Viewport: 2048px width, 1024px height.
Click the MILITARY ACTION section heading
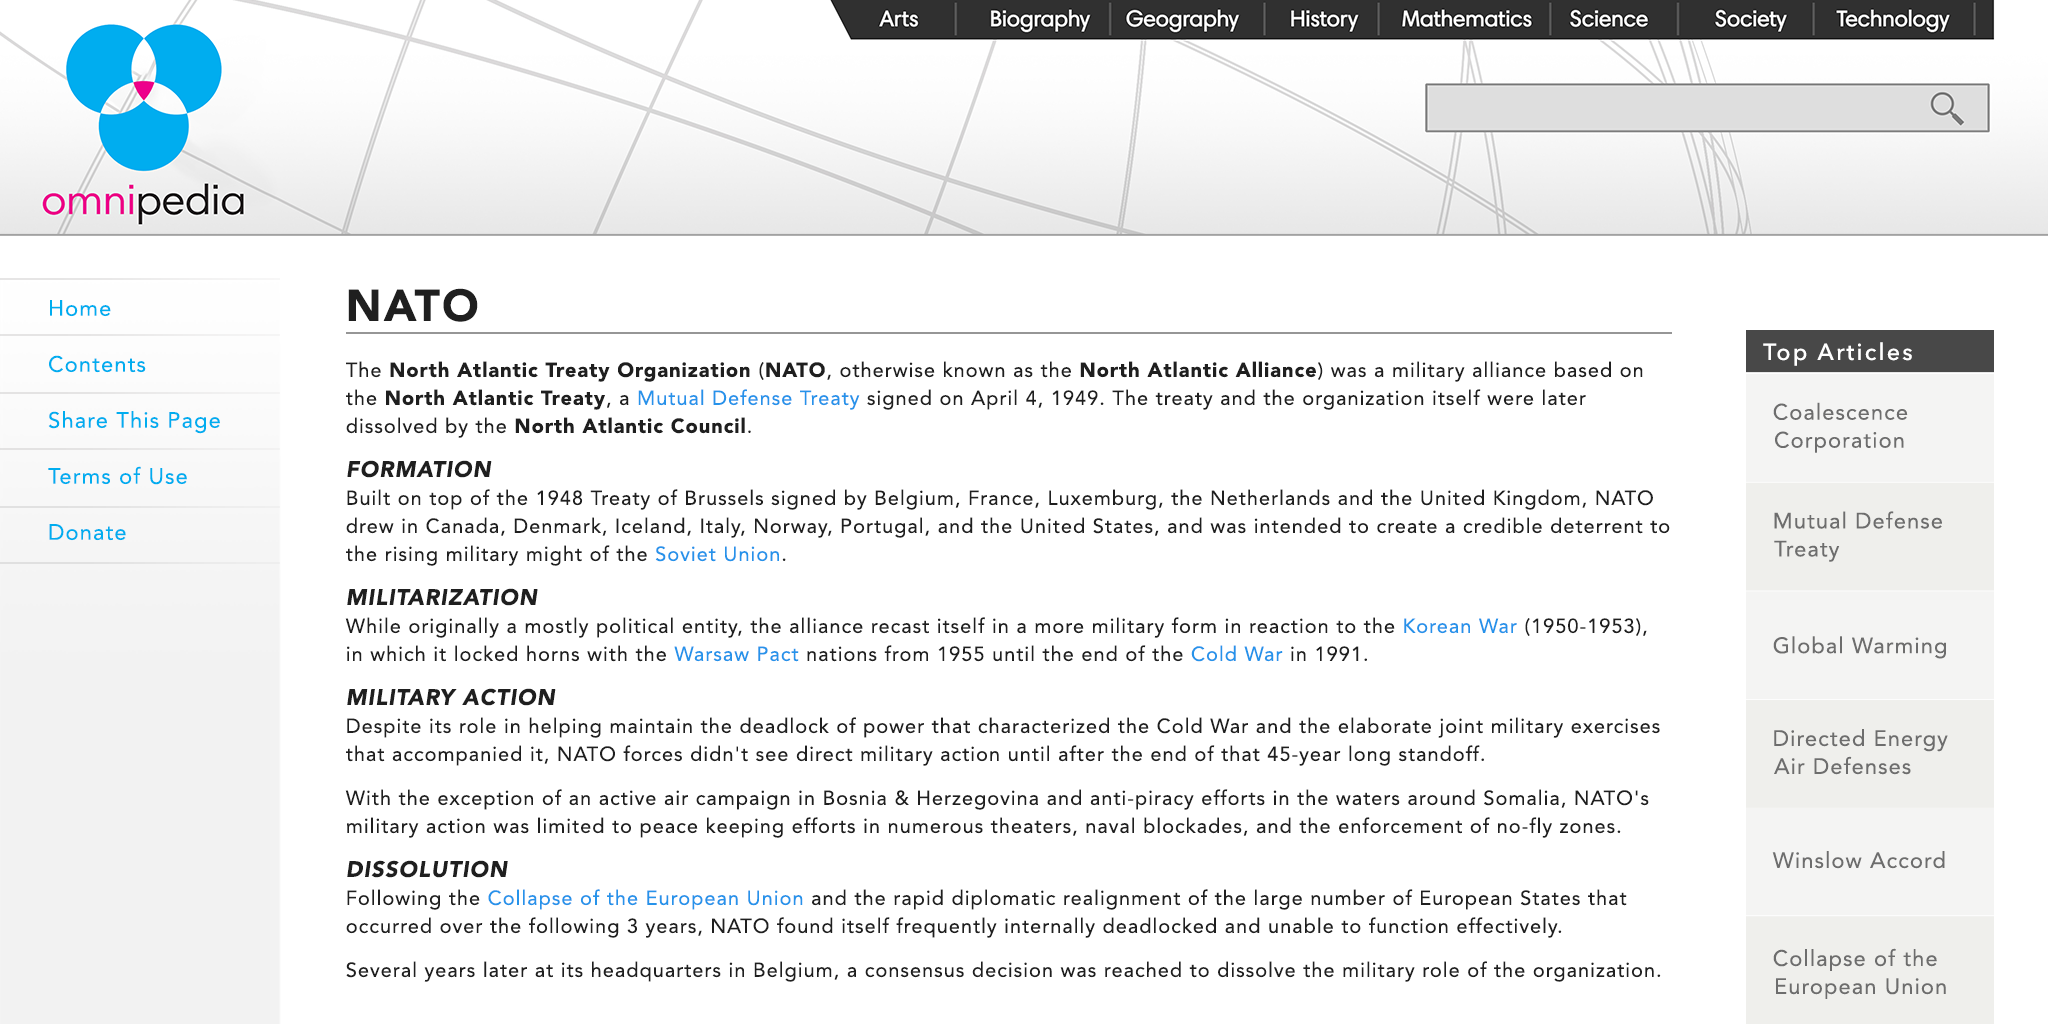[451, 697]
